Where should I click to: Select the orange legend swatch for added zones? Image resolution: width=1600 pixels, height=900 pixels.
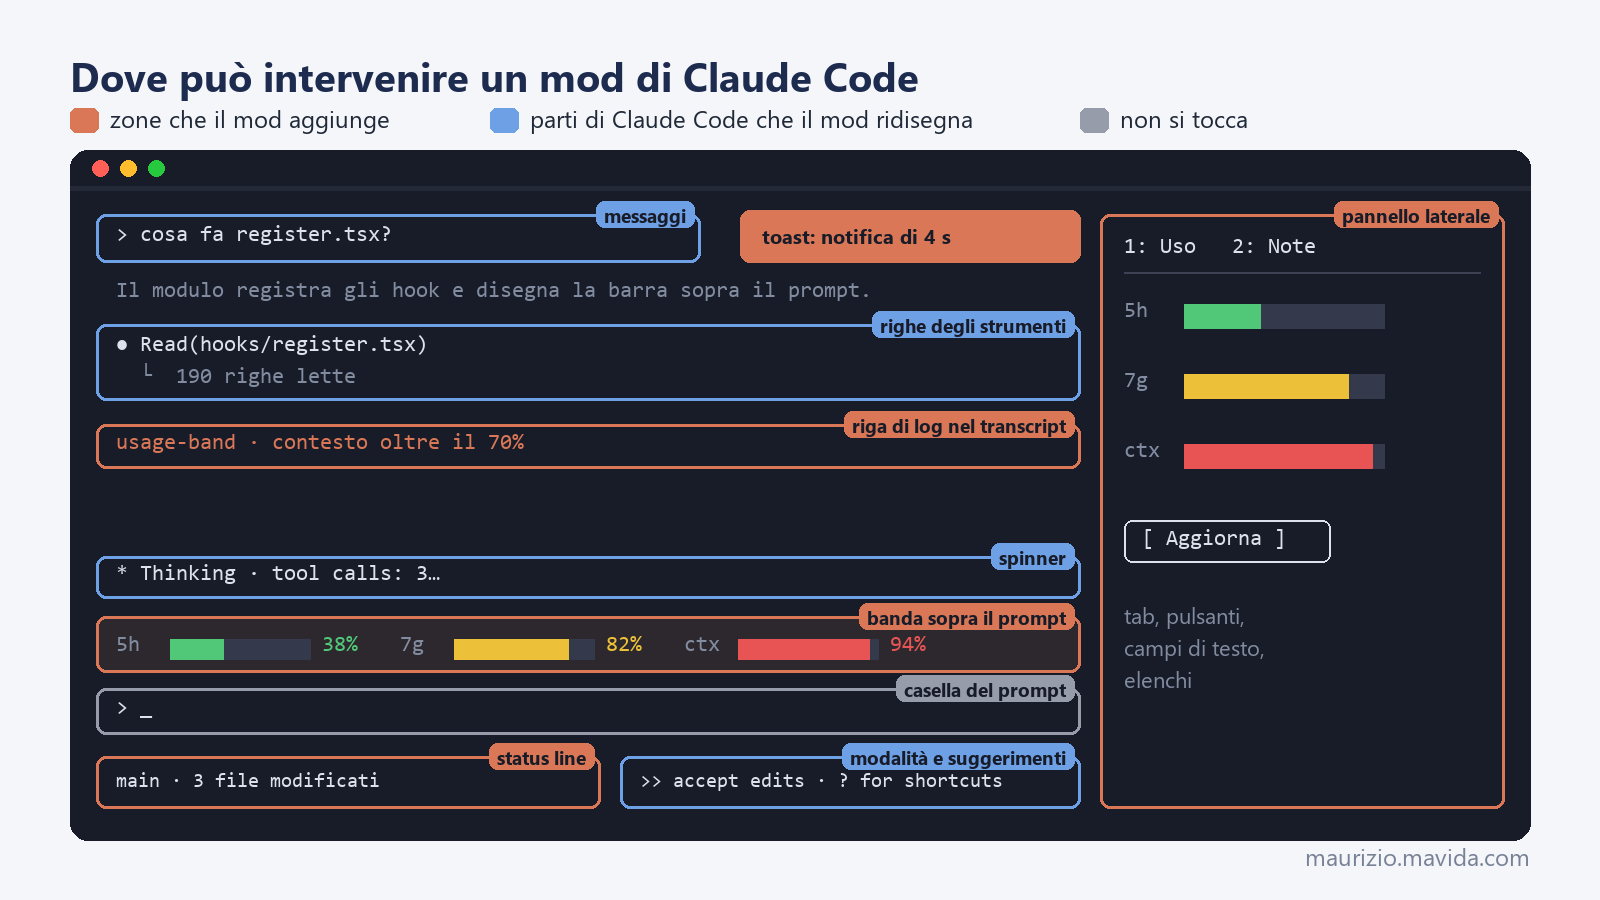coord(84,120)
